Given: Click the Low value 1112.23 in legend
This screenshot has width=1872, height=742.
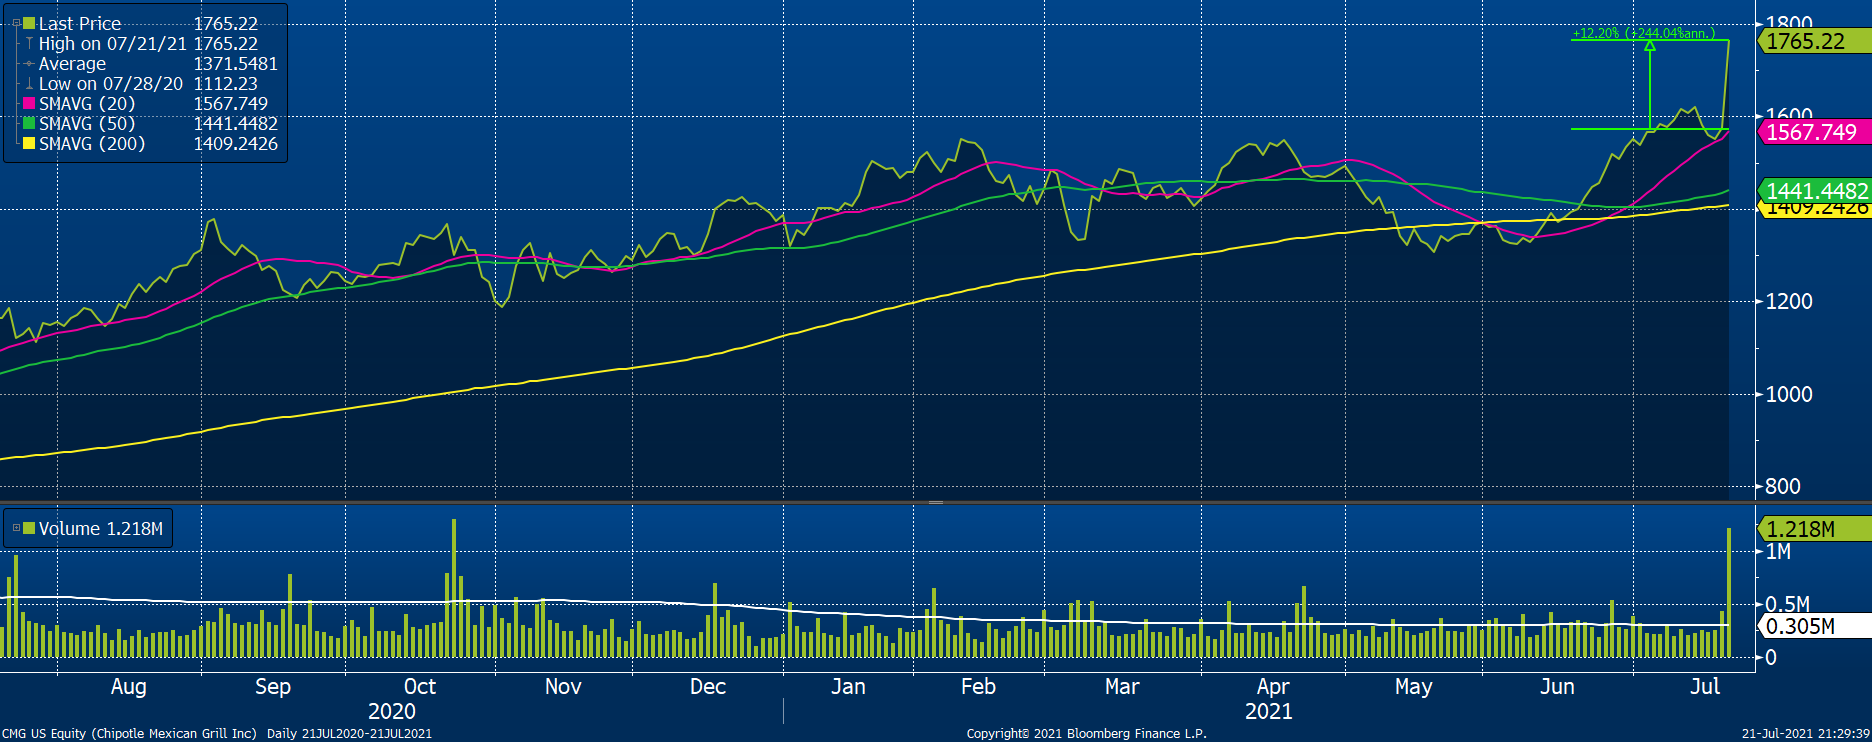Looking at the screenshot, I should click(225, 83).
